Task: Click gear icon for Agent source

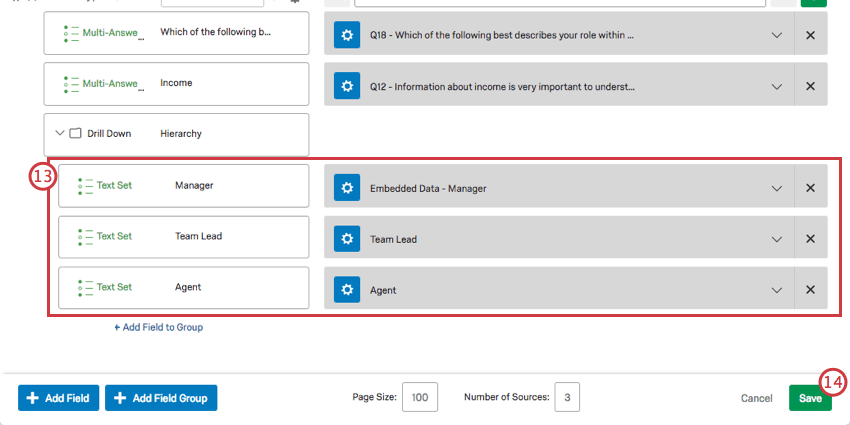Action: point(347,290)
